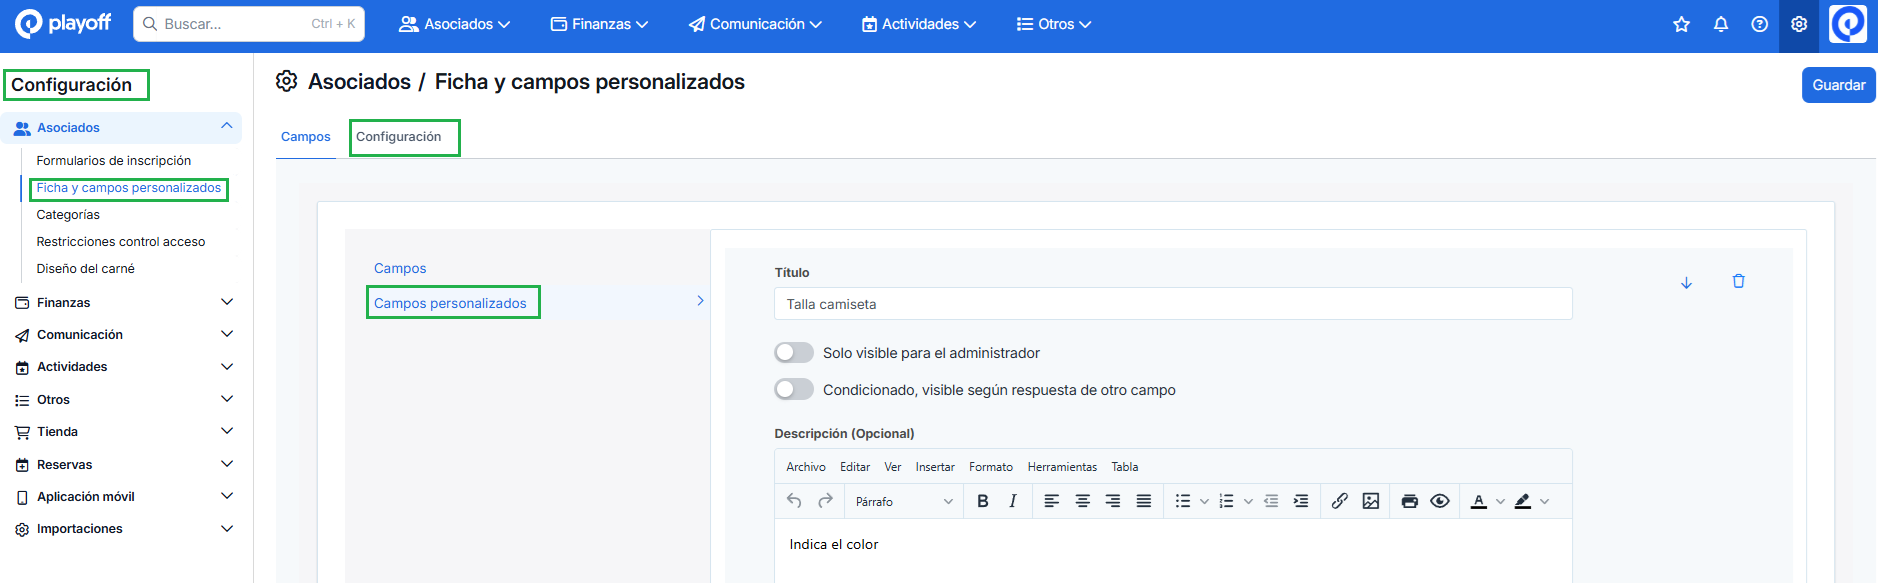Screen dimensions: 1878x583
Task: Open Restricciones control acceso
Action: click(x=121, y=242)
